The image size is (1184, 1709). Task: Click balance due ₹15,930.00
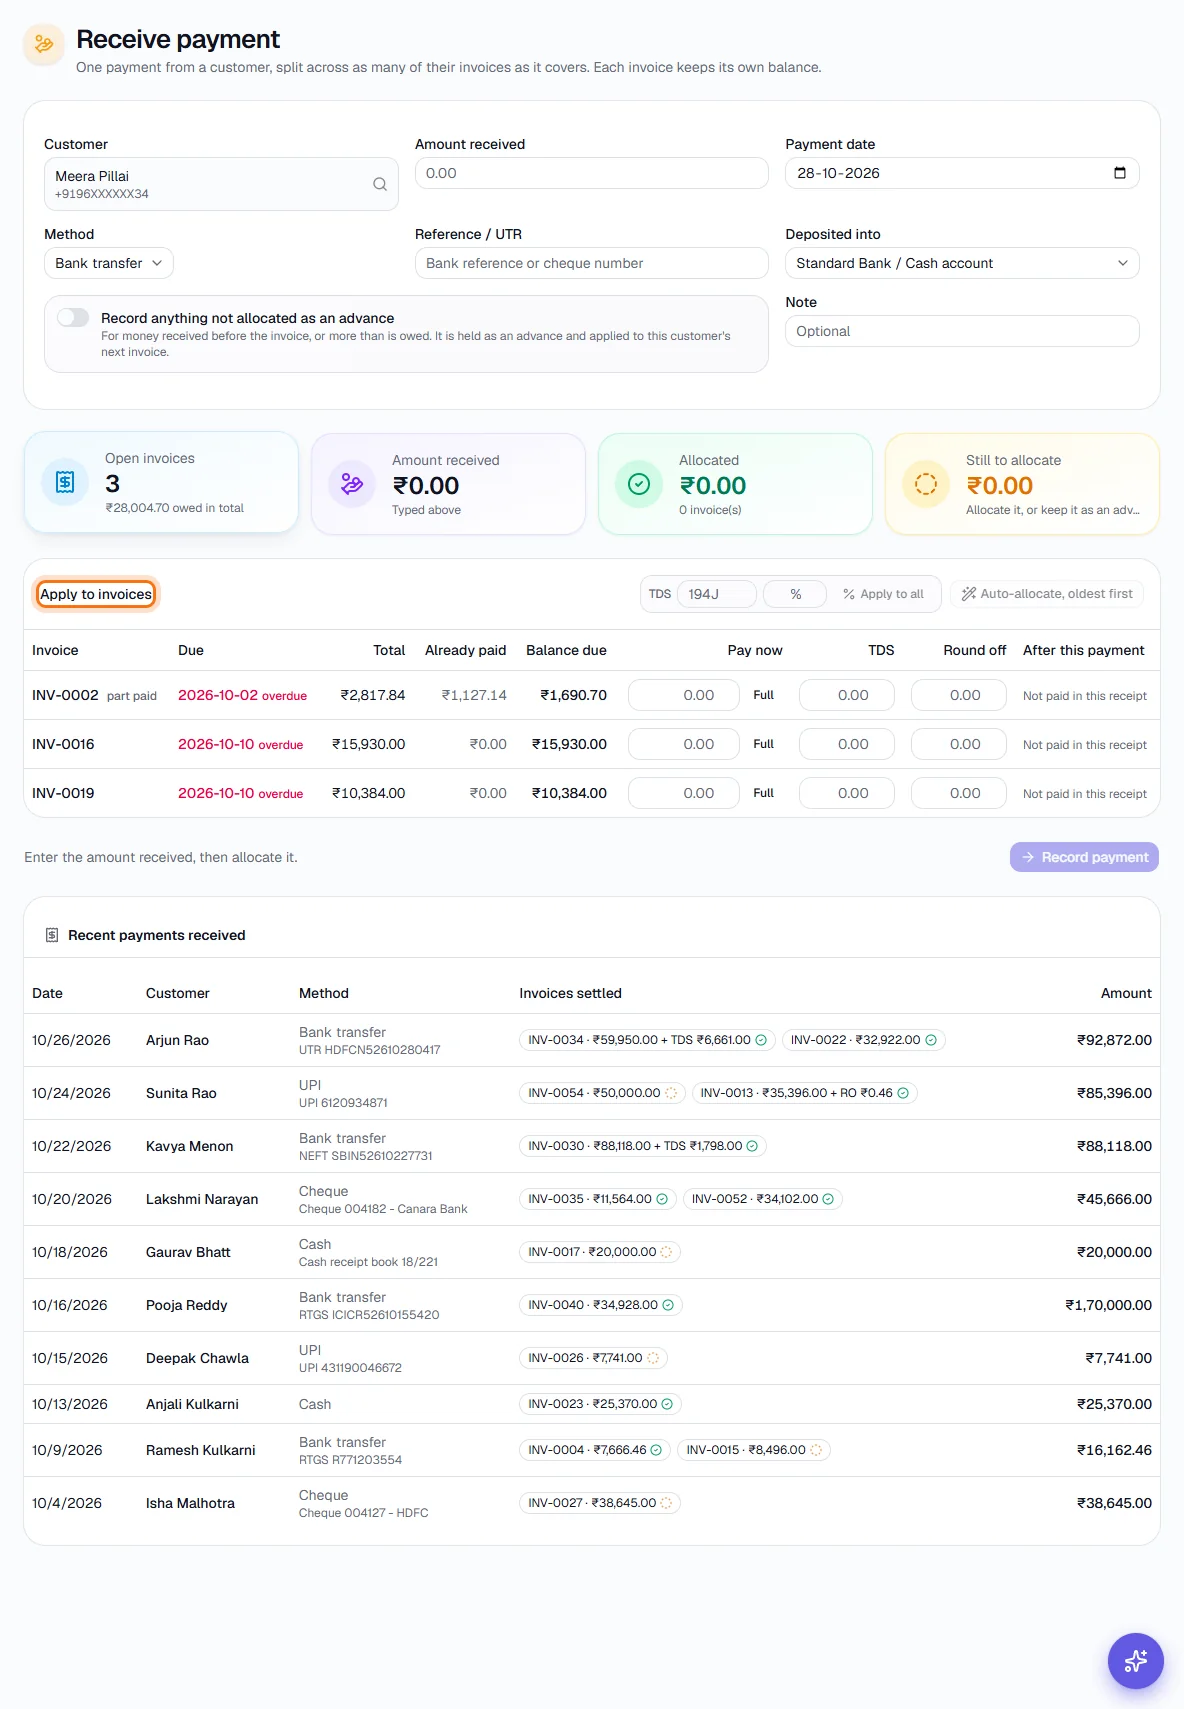(x=569, y=744)
